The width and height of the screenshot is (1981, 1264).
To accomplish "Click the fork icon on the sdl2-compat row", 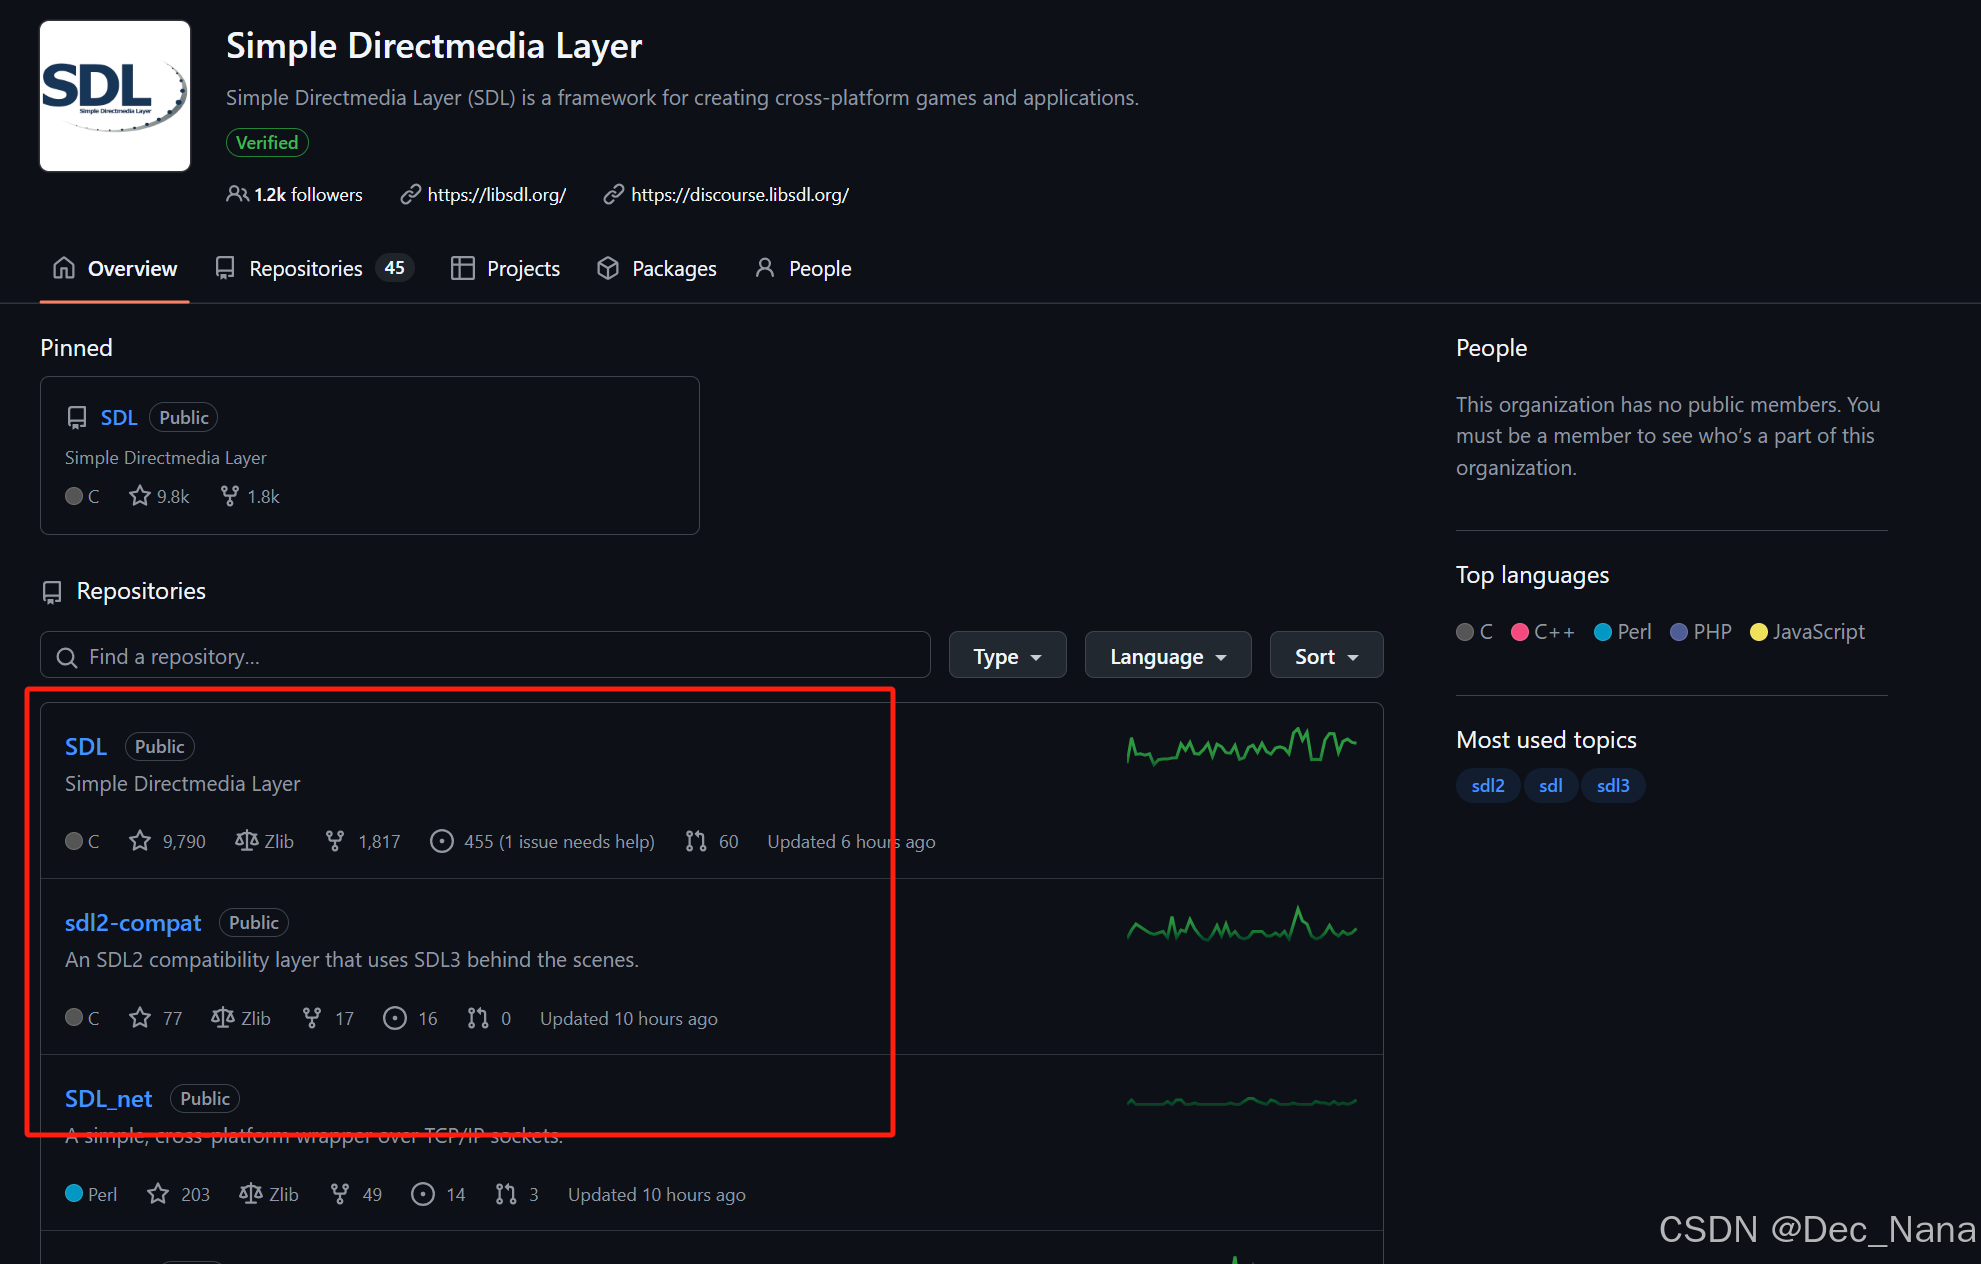I will (x=312, y=1018).
